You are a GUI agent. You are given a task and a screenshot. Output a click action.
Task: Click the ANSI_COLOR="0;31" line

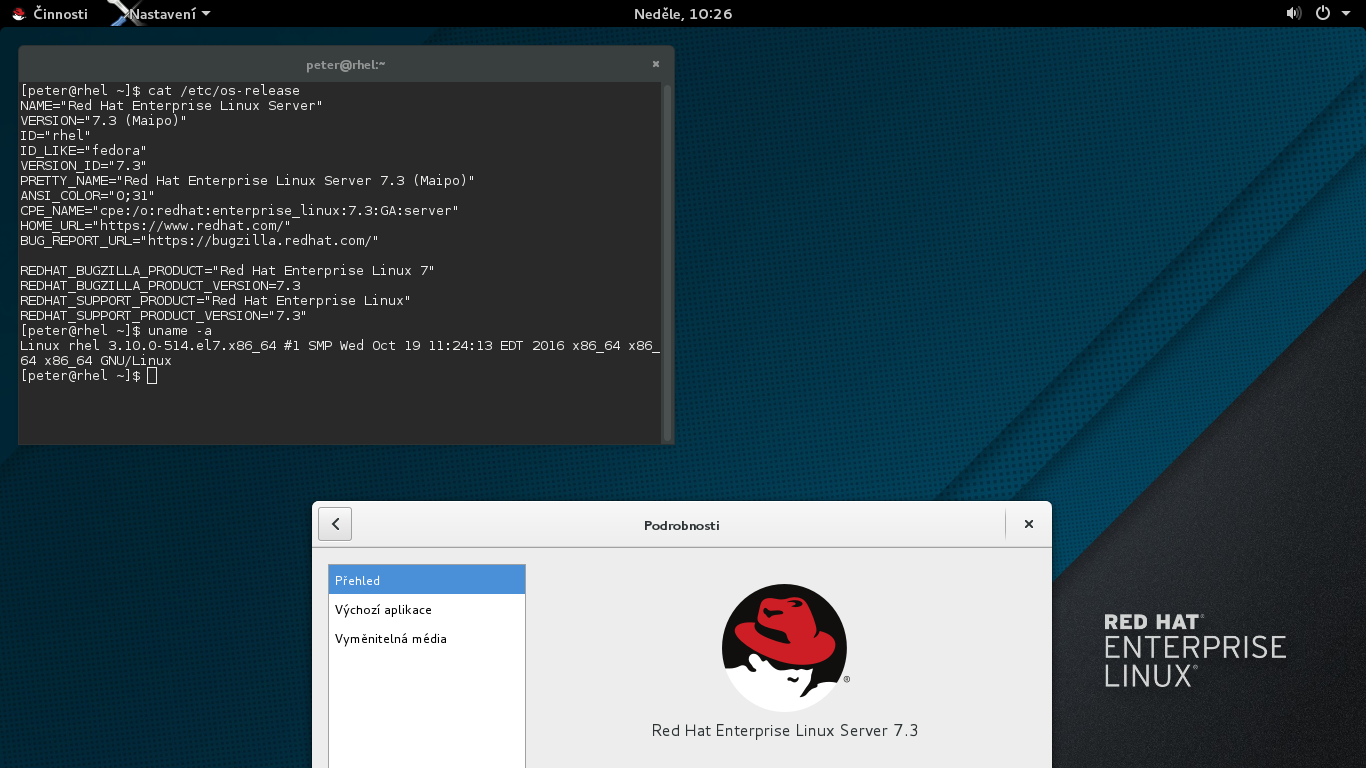88,195
